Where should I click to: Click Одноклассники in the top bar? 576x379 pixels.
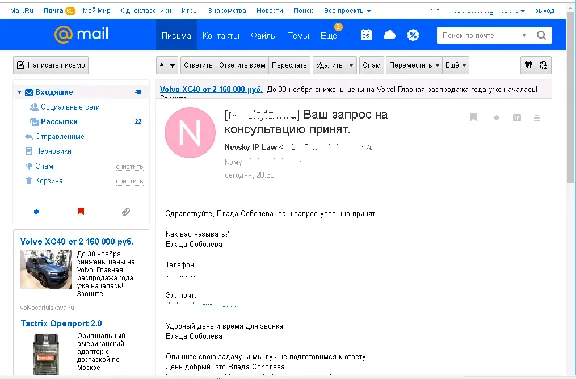pos(146,10)
